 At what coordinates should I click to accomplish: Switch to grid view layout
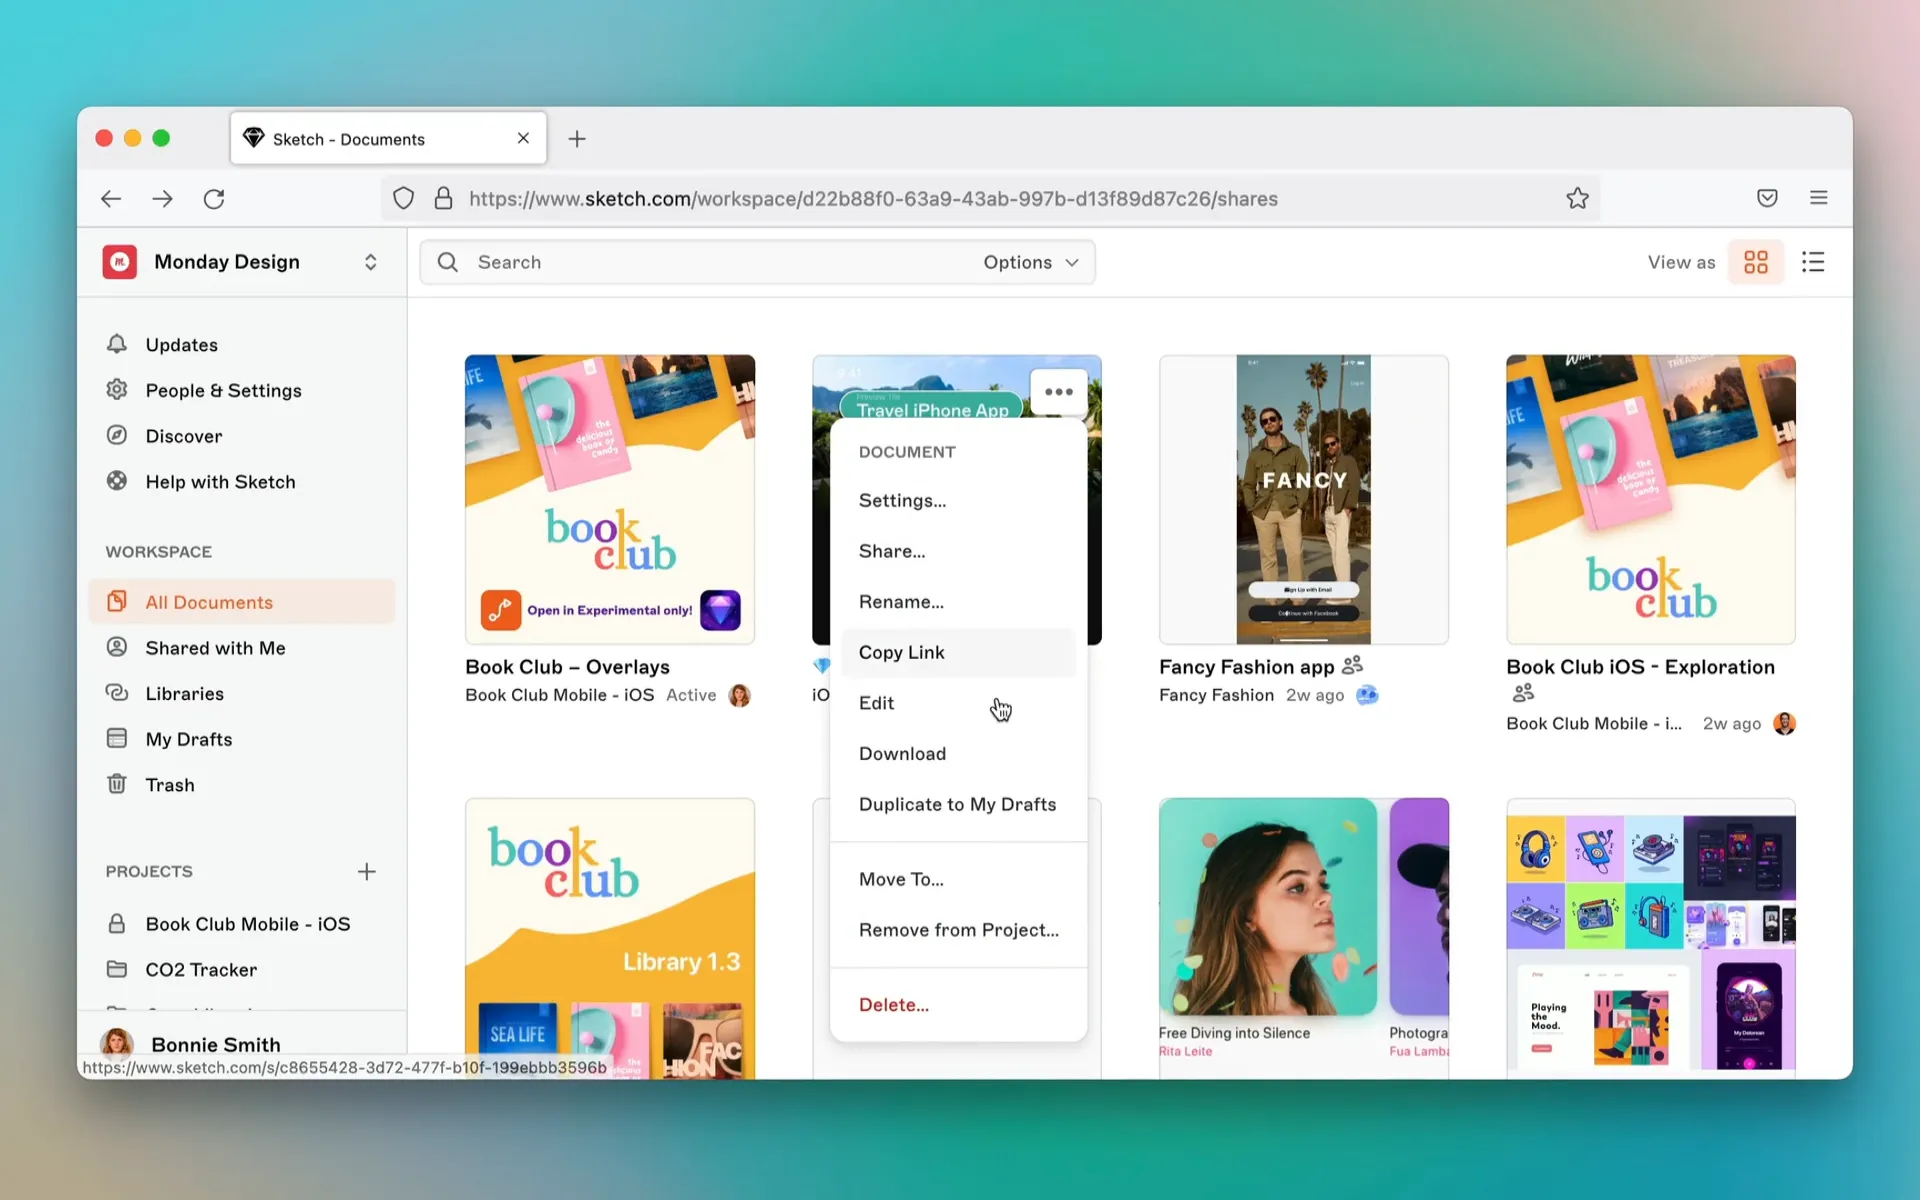click(x=1755, y=262)
